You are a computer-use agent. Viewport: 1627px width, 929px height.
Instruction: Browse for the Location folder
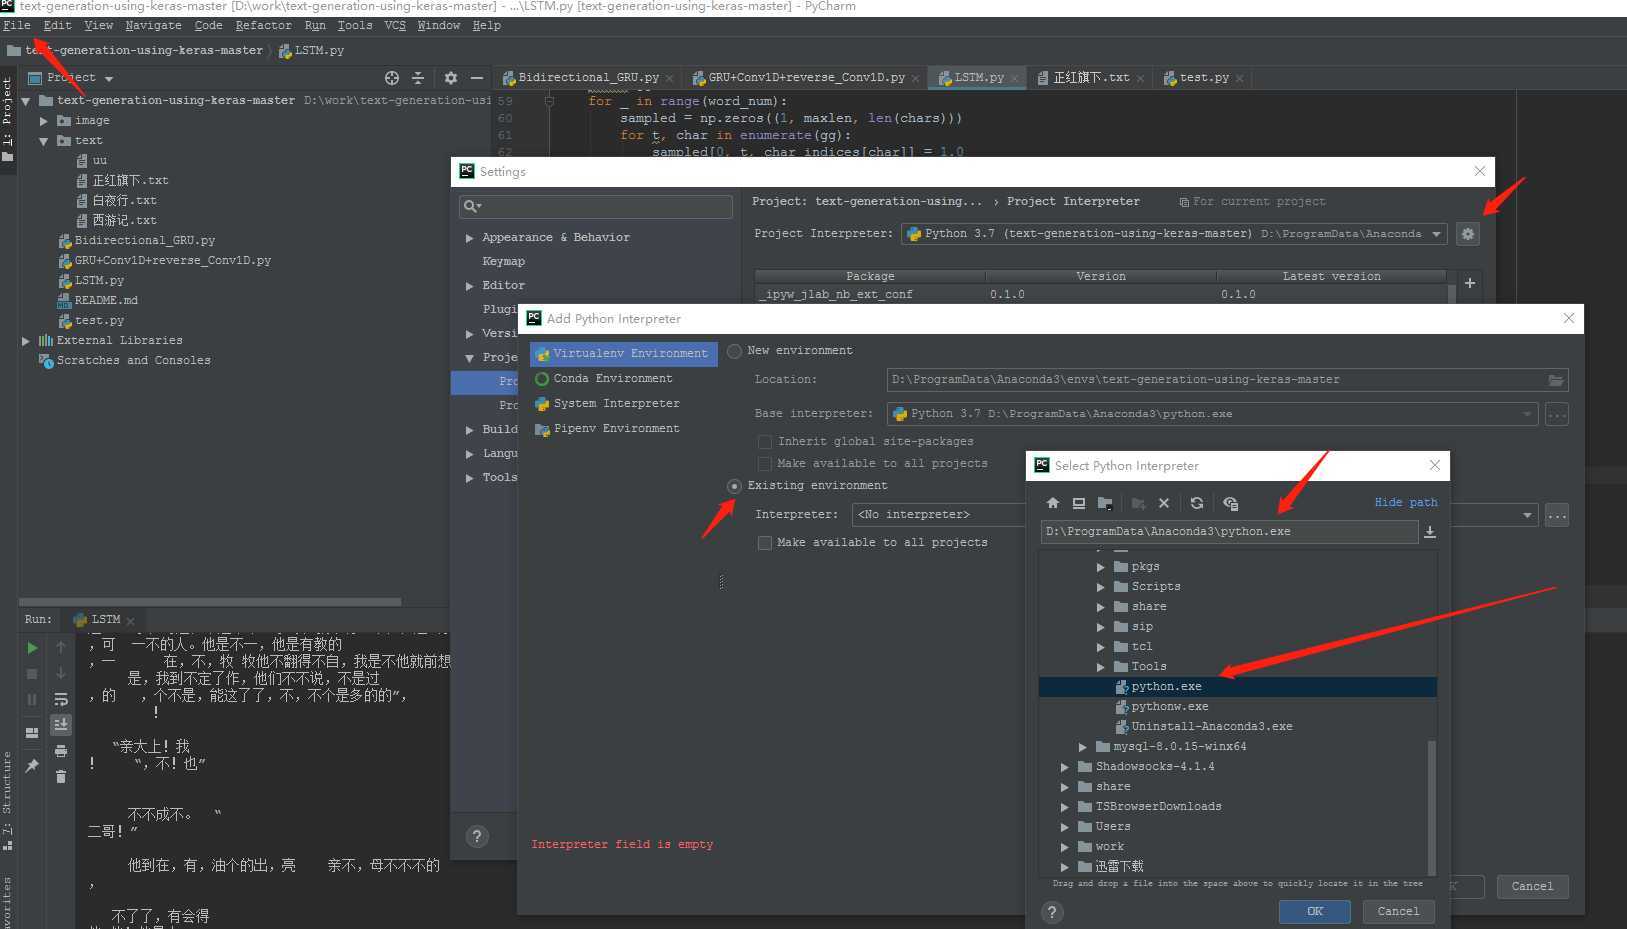(1555, 380)
